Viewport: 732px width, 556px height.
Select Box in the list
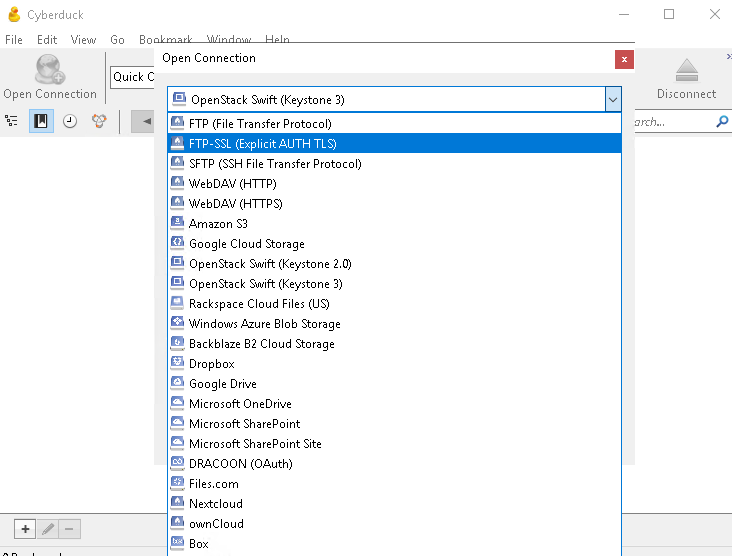click(394, 544)
